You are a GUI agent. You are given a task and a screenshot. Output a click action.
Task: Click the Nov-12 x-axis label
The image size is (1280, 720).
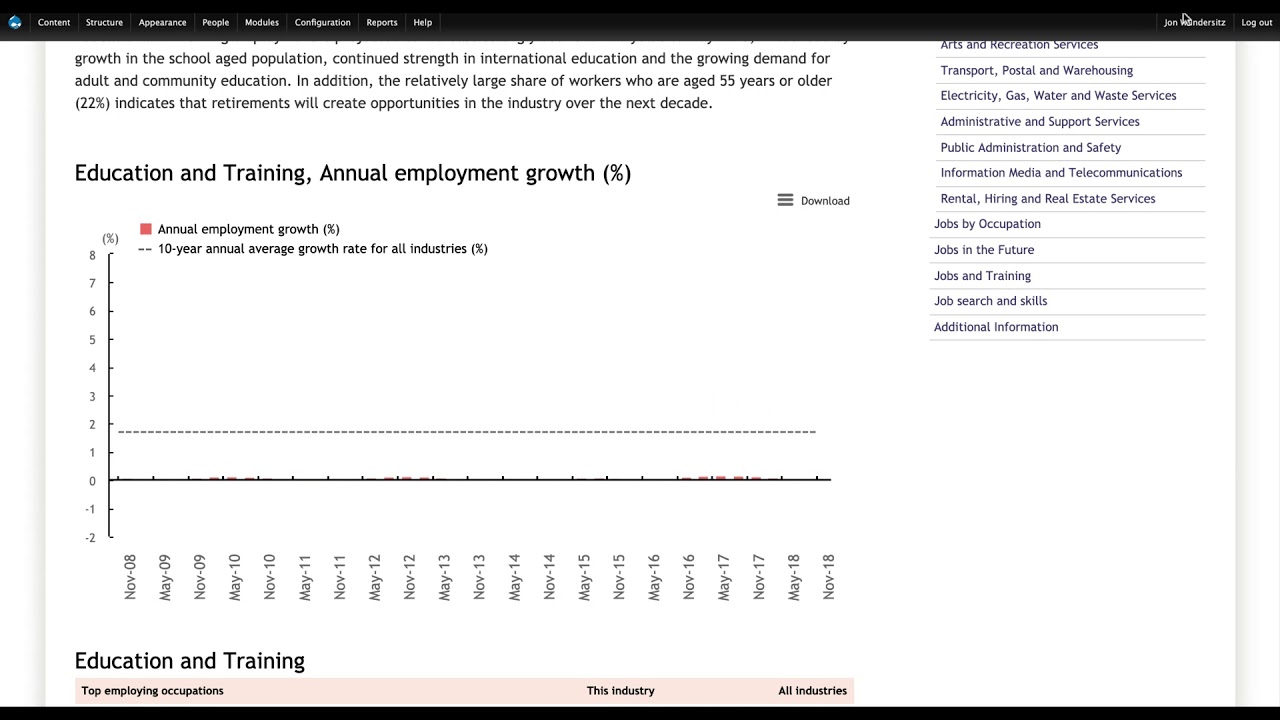click(409, 577)
